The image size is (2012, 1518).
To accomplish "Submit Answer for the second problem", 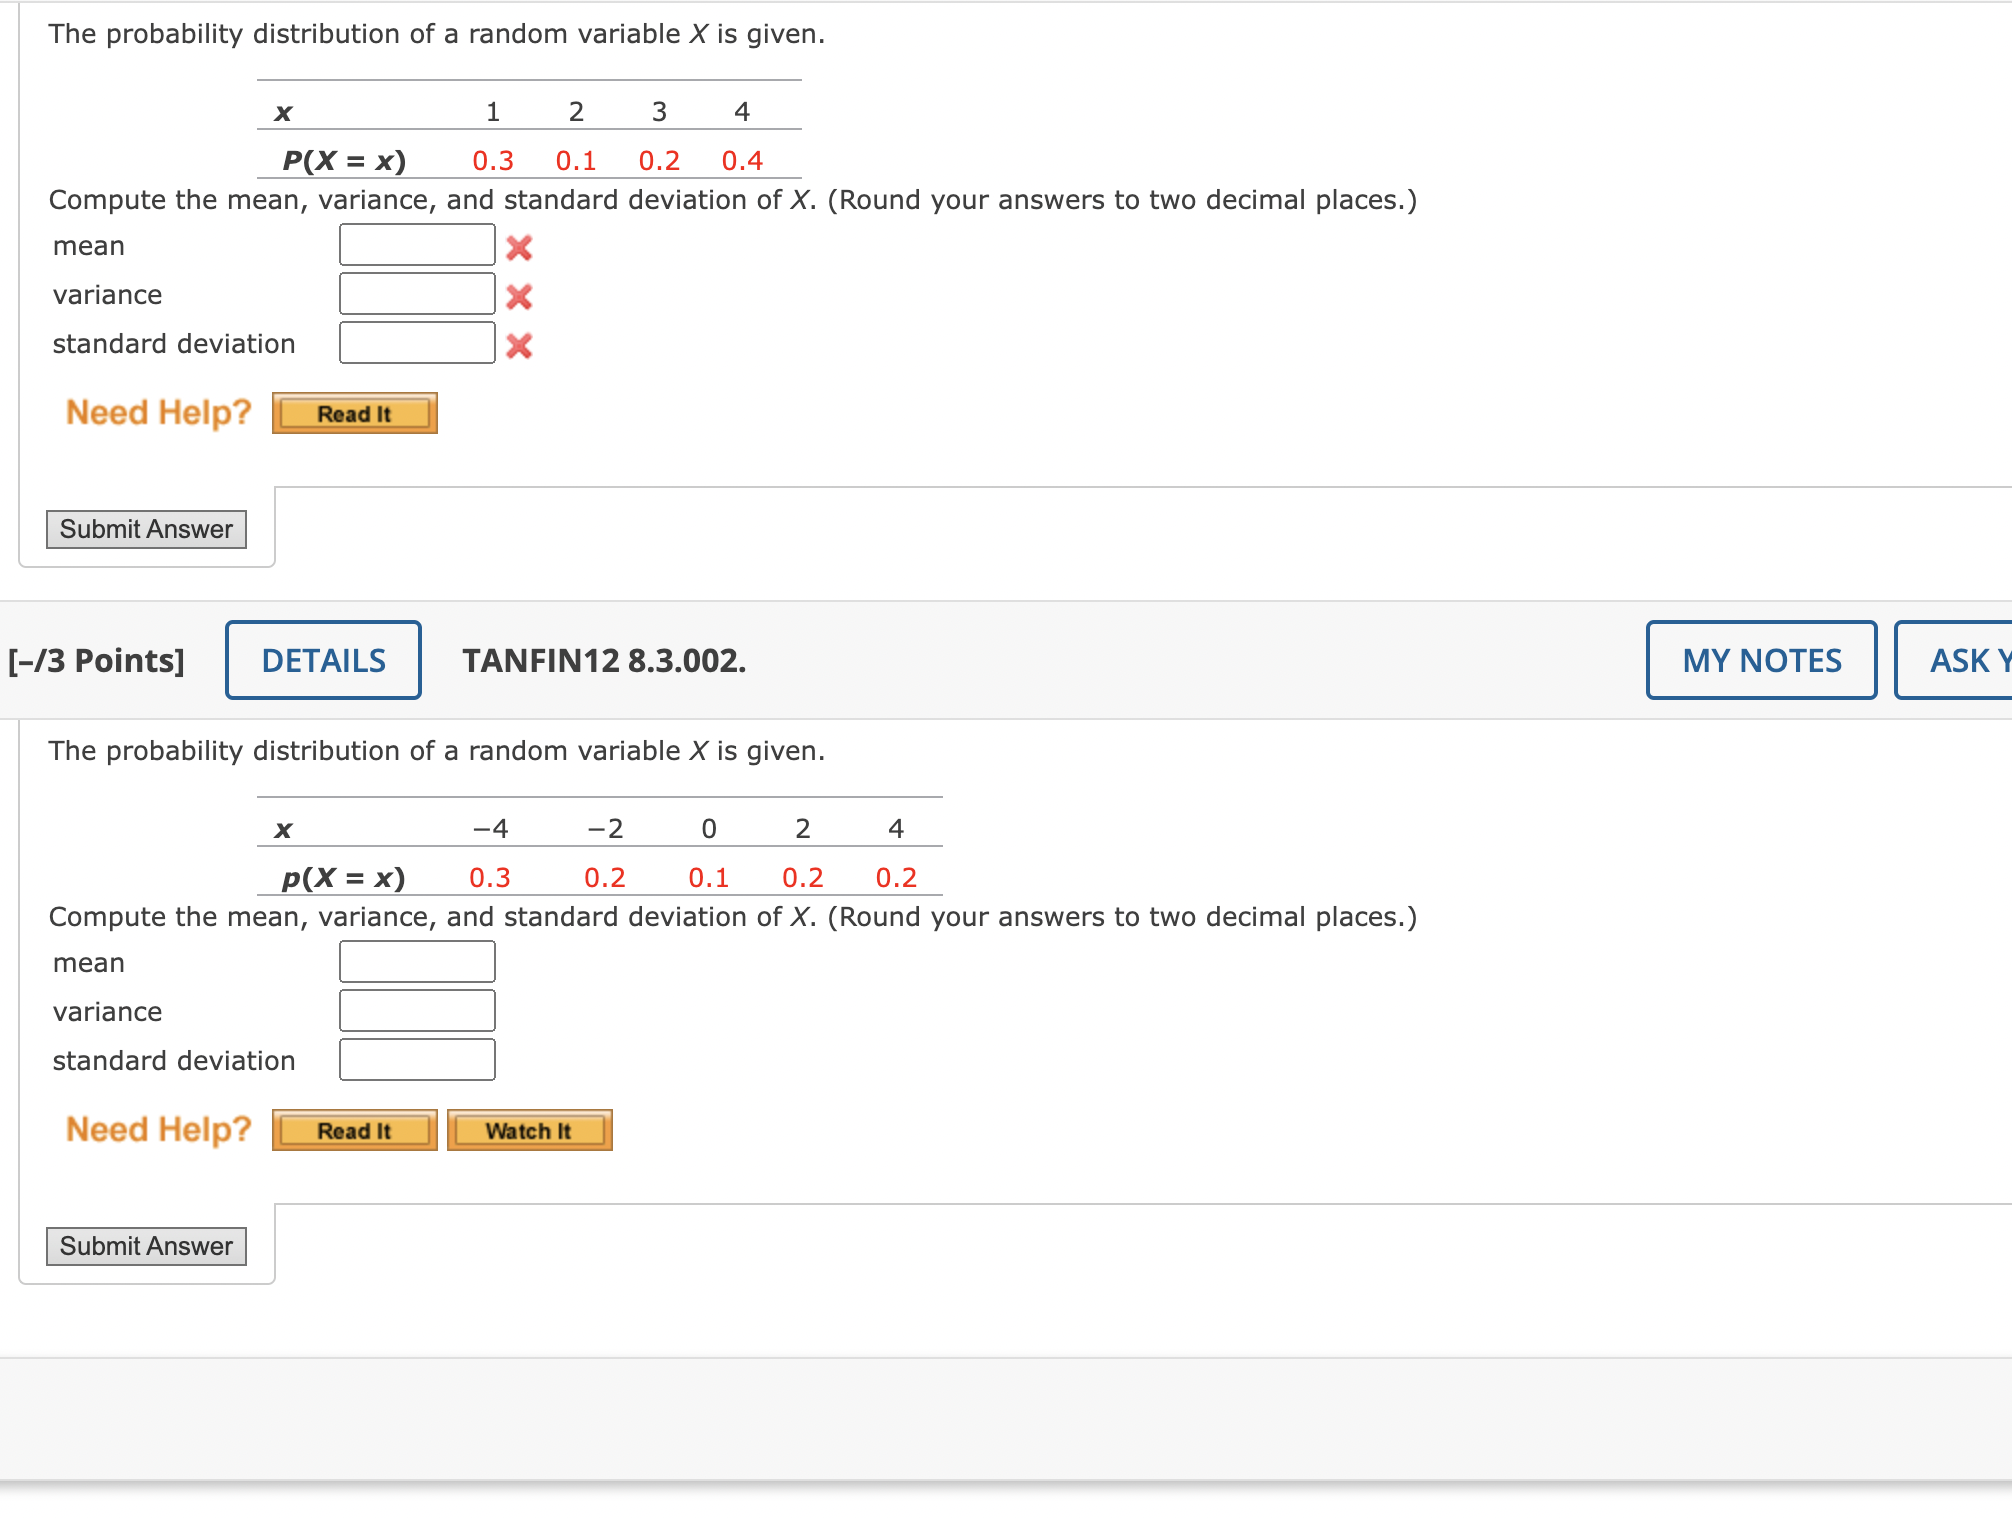I will [146, 1246].
